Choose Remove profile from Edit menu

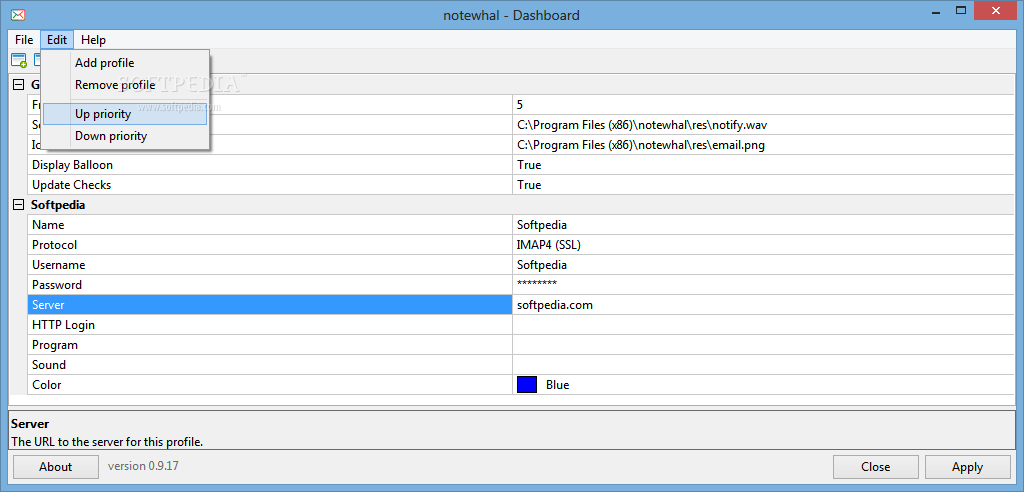point(125,85)
